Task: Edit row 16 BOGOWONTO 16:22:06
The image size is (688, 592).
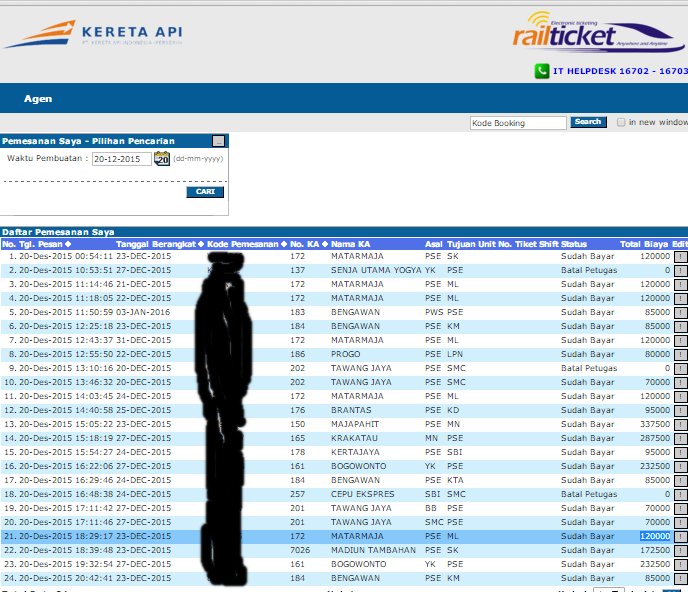Action: [680, 467]
